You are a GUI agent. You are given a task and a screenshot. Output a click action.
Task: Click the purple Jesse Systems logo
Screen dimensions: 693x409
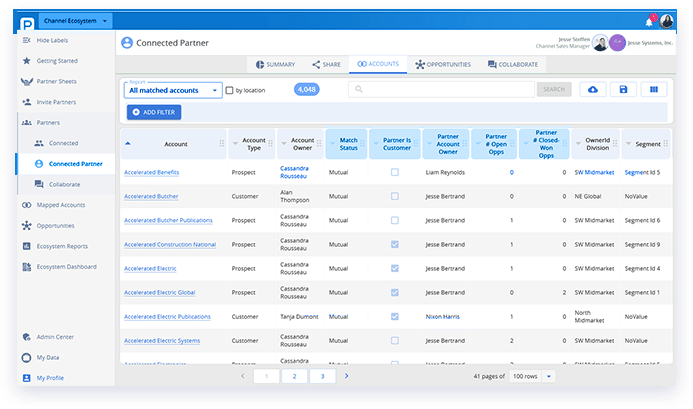tap(617, 43)
